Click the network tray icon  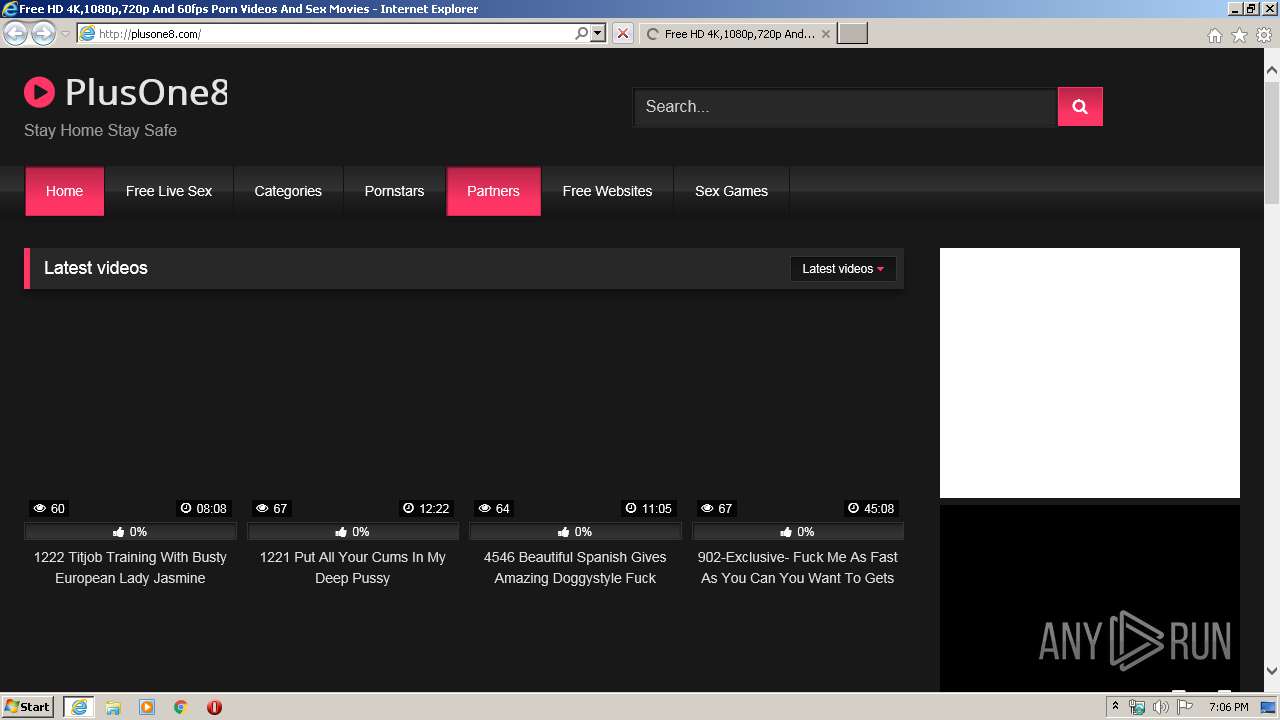[1137, 707]
